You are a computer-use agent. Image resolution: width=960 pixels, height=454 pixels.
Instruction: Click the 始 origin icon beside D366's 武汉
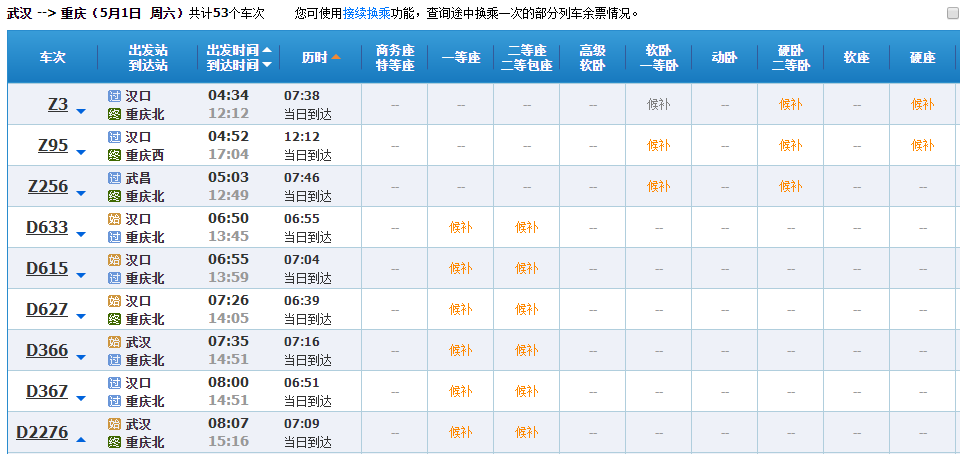(114, 342)
